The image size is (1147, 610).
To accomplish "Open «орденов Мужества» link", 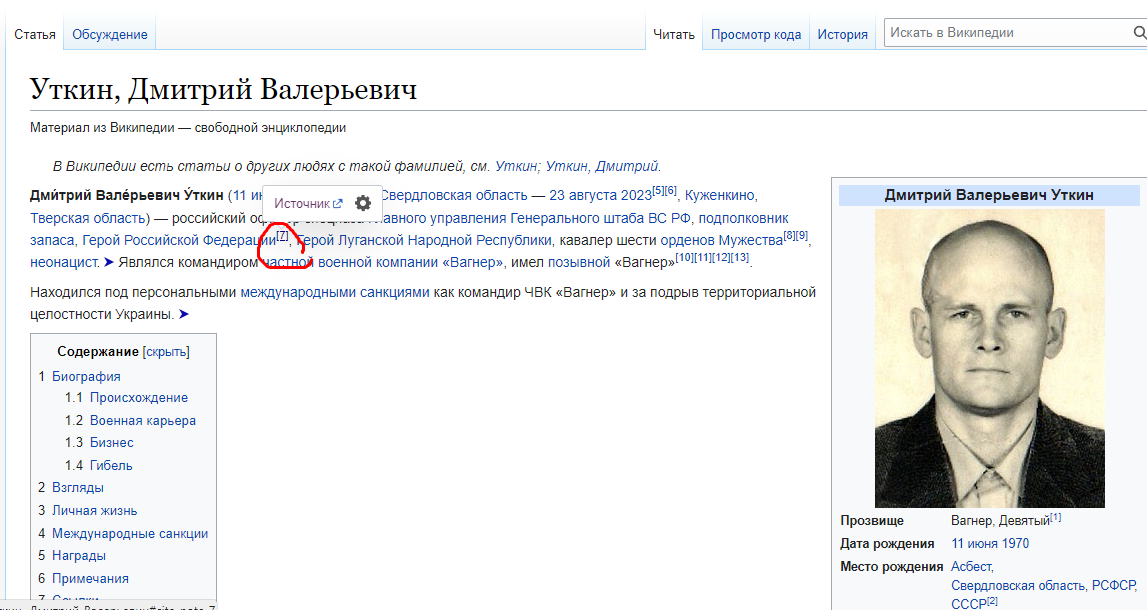I will point(721,240).
